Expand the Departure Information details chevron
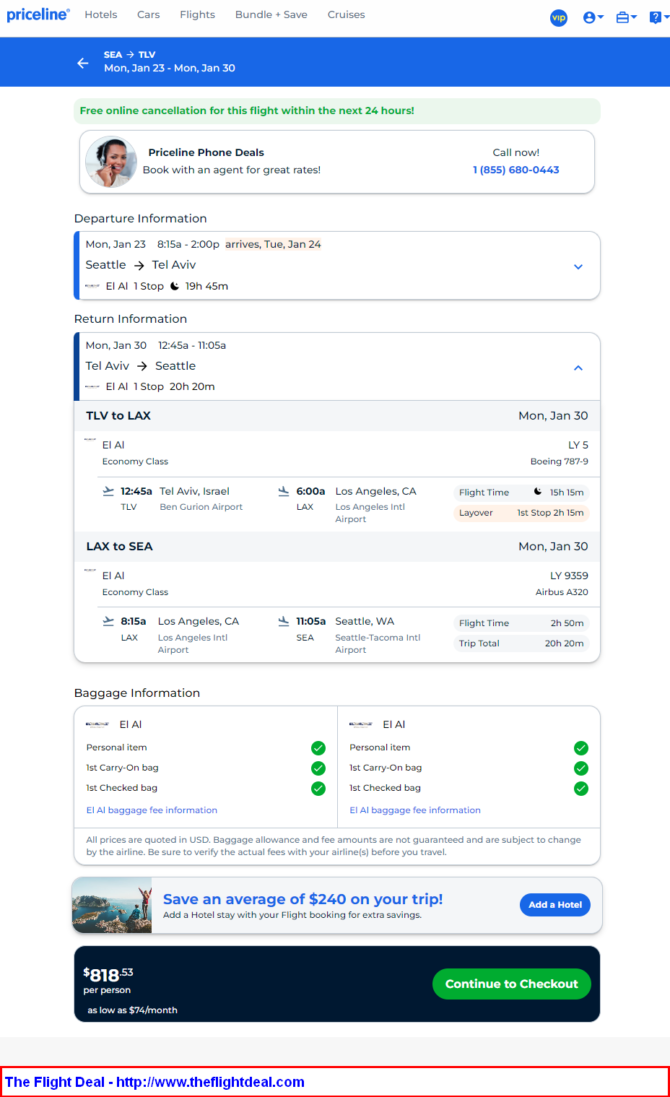 pos(578,267)
